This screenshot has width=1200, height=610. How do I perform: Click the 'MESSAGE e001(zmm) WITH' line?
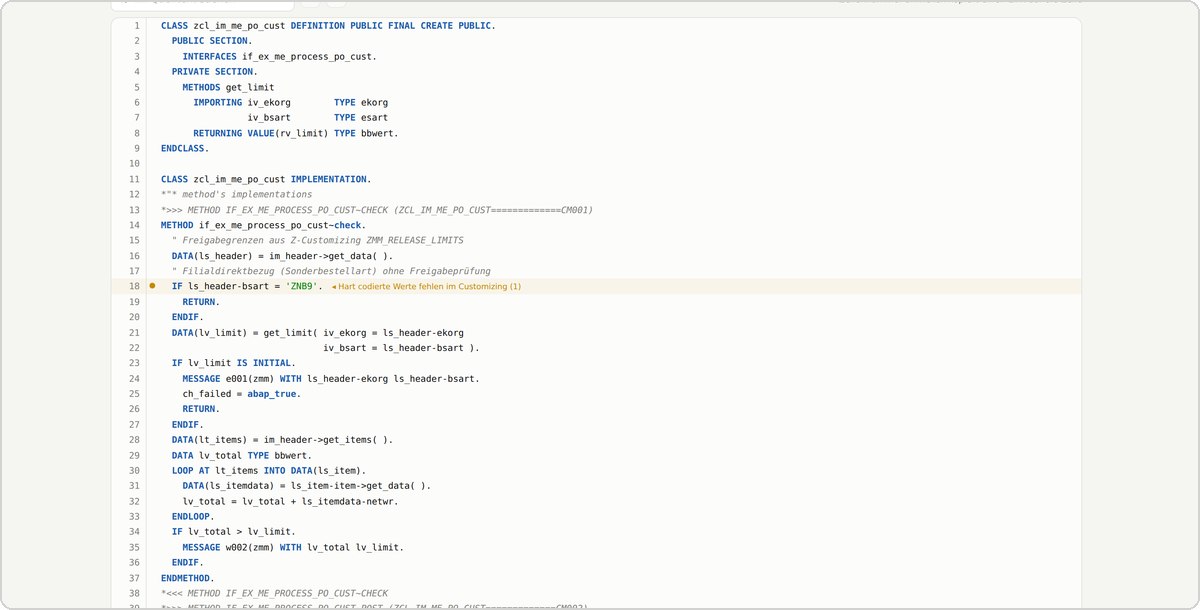331,379
